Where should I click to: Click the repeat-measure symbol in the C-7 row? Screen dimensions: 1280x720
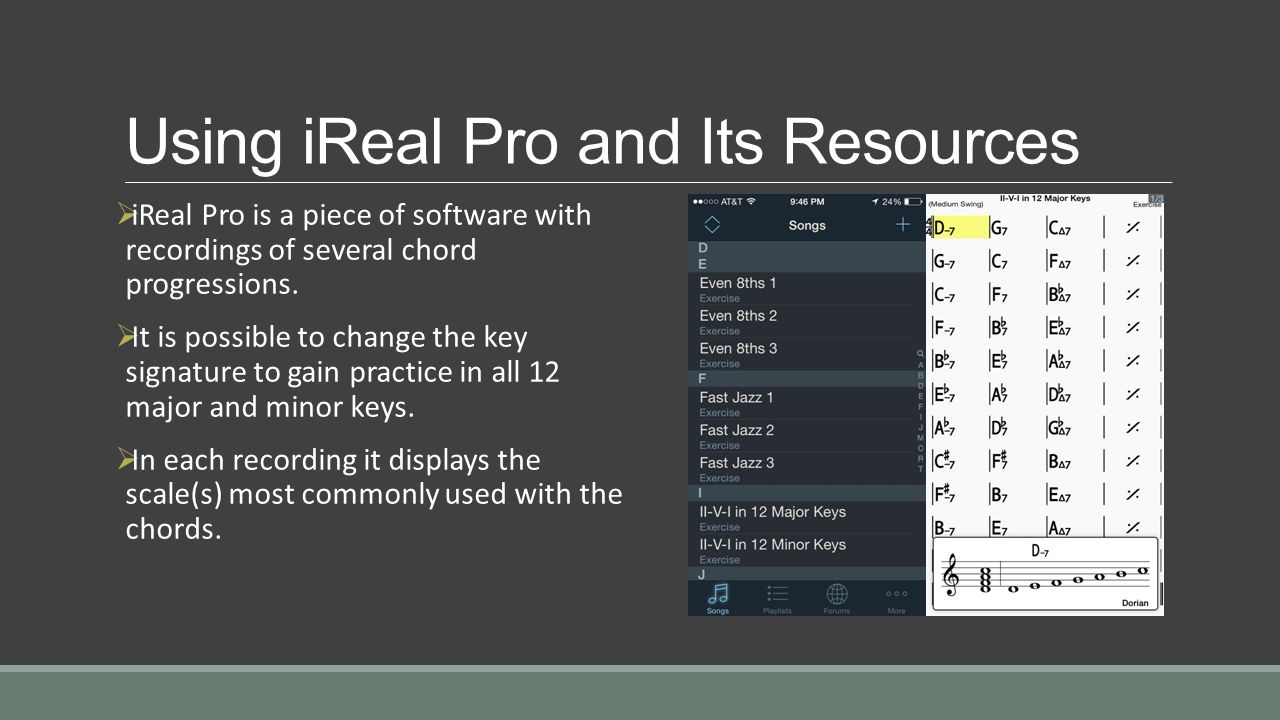click(x=1132, y=294)
